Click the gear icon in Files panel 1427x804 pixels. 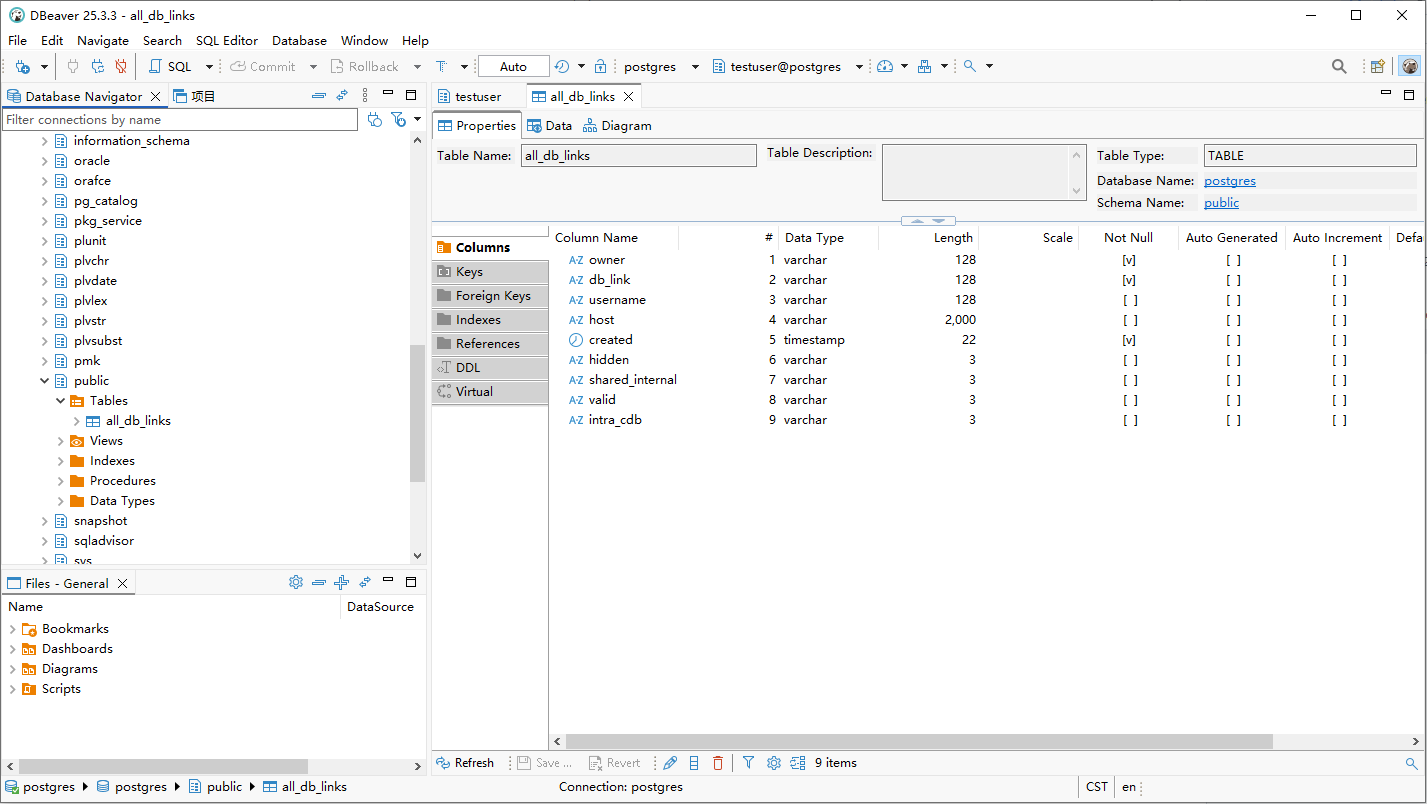tap(295, 583)
